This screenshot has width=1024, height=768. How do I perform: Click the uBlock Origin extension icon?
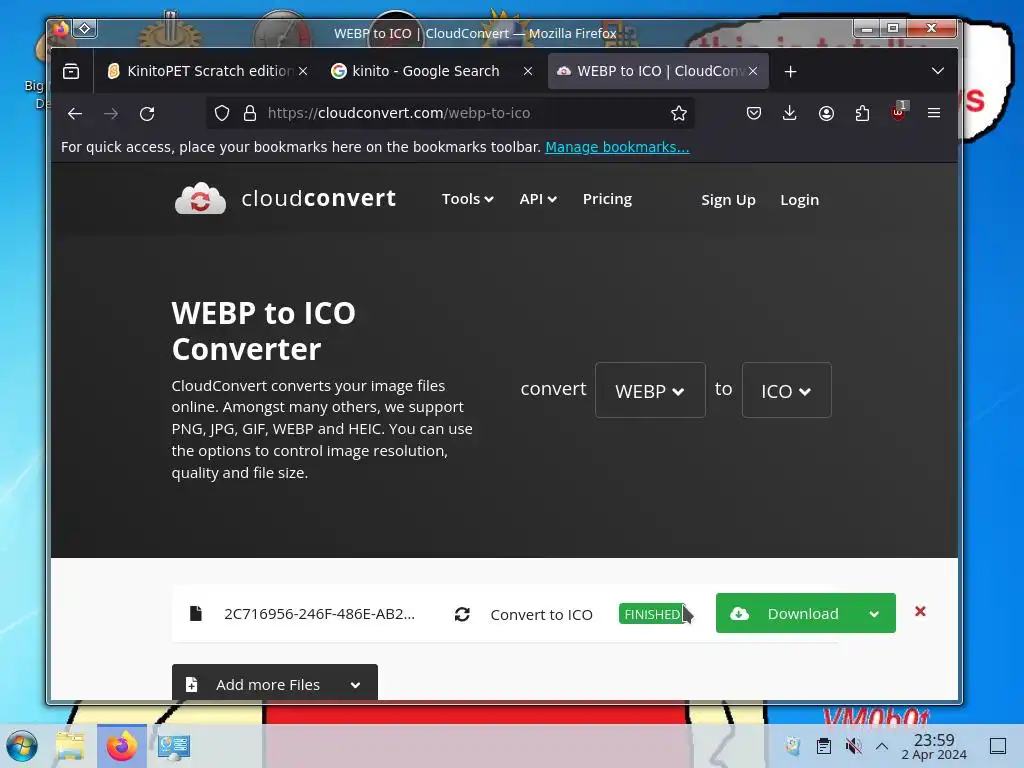point(899,112)
